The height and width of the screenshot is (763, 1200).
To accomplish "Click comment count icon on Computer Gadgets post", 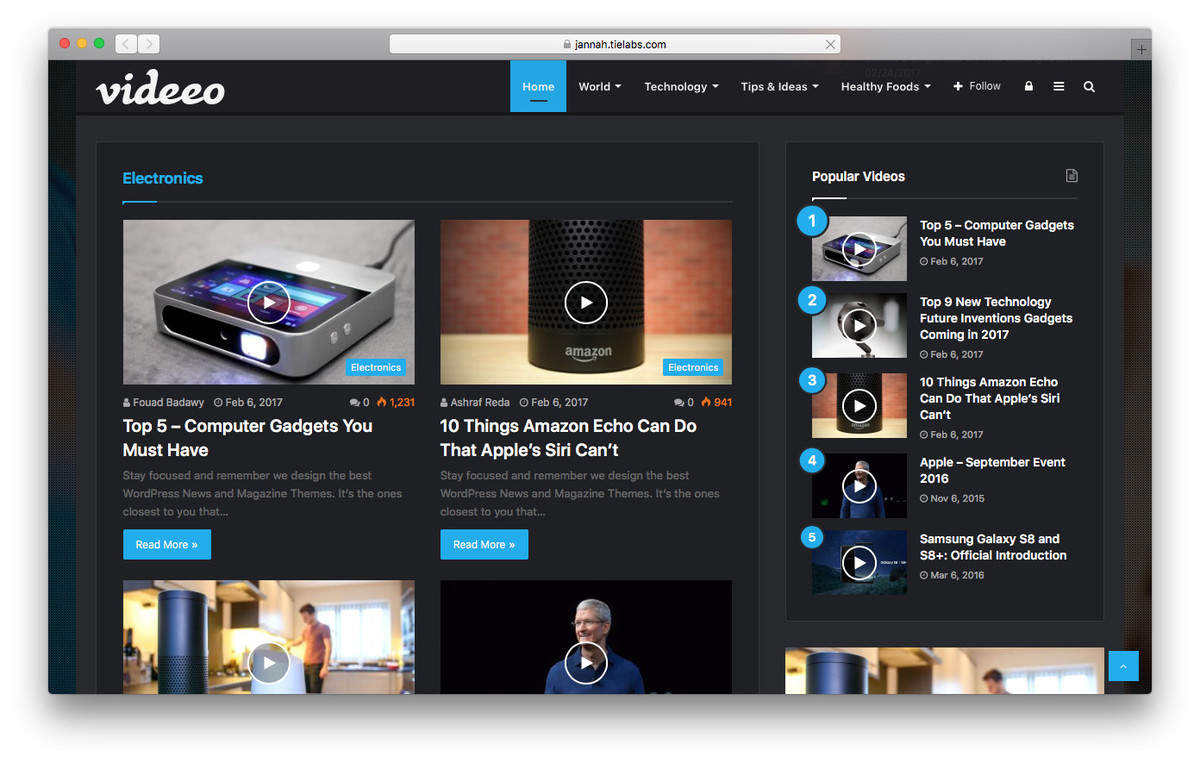I will point(355,402).
